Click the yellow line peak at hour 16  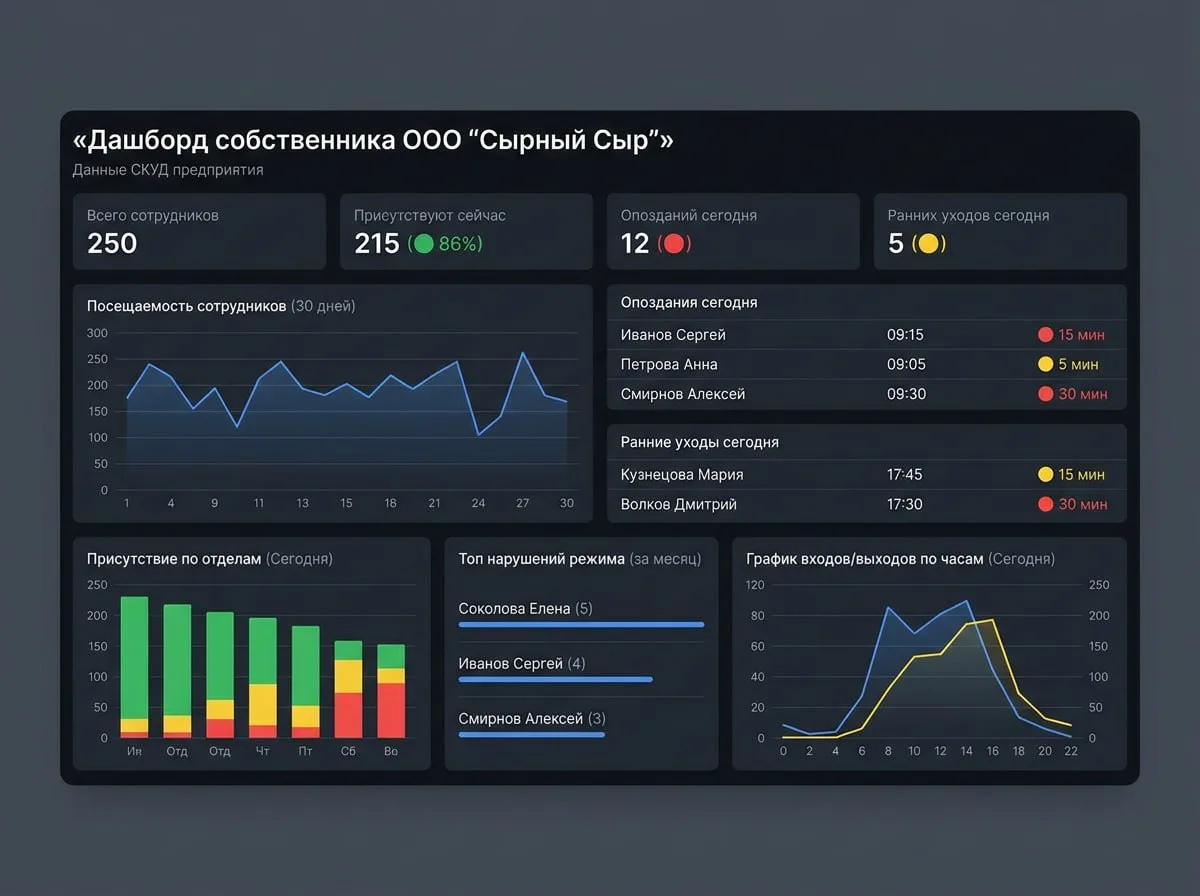(x=991, y=620)
